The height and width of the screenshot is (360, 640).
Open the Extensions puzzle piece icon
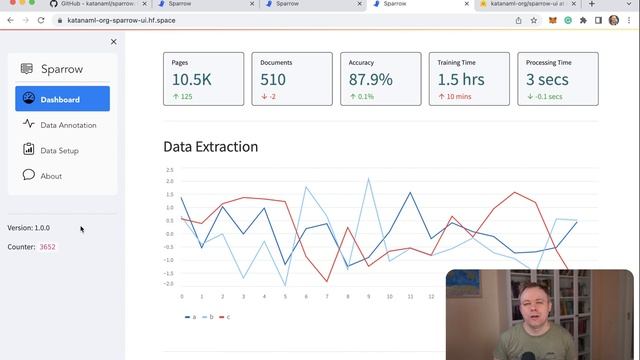coord(583,20)
